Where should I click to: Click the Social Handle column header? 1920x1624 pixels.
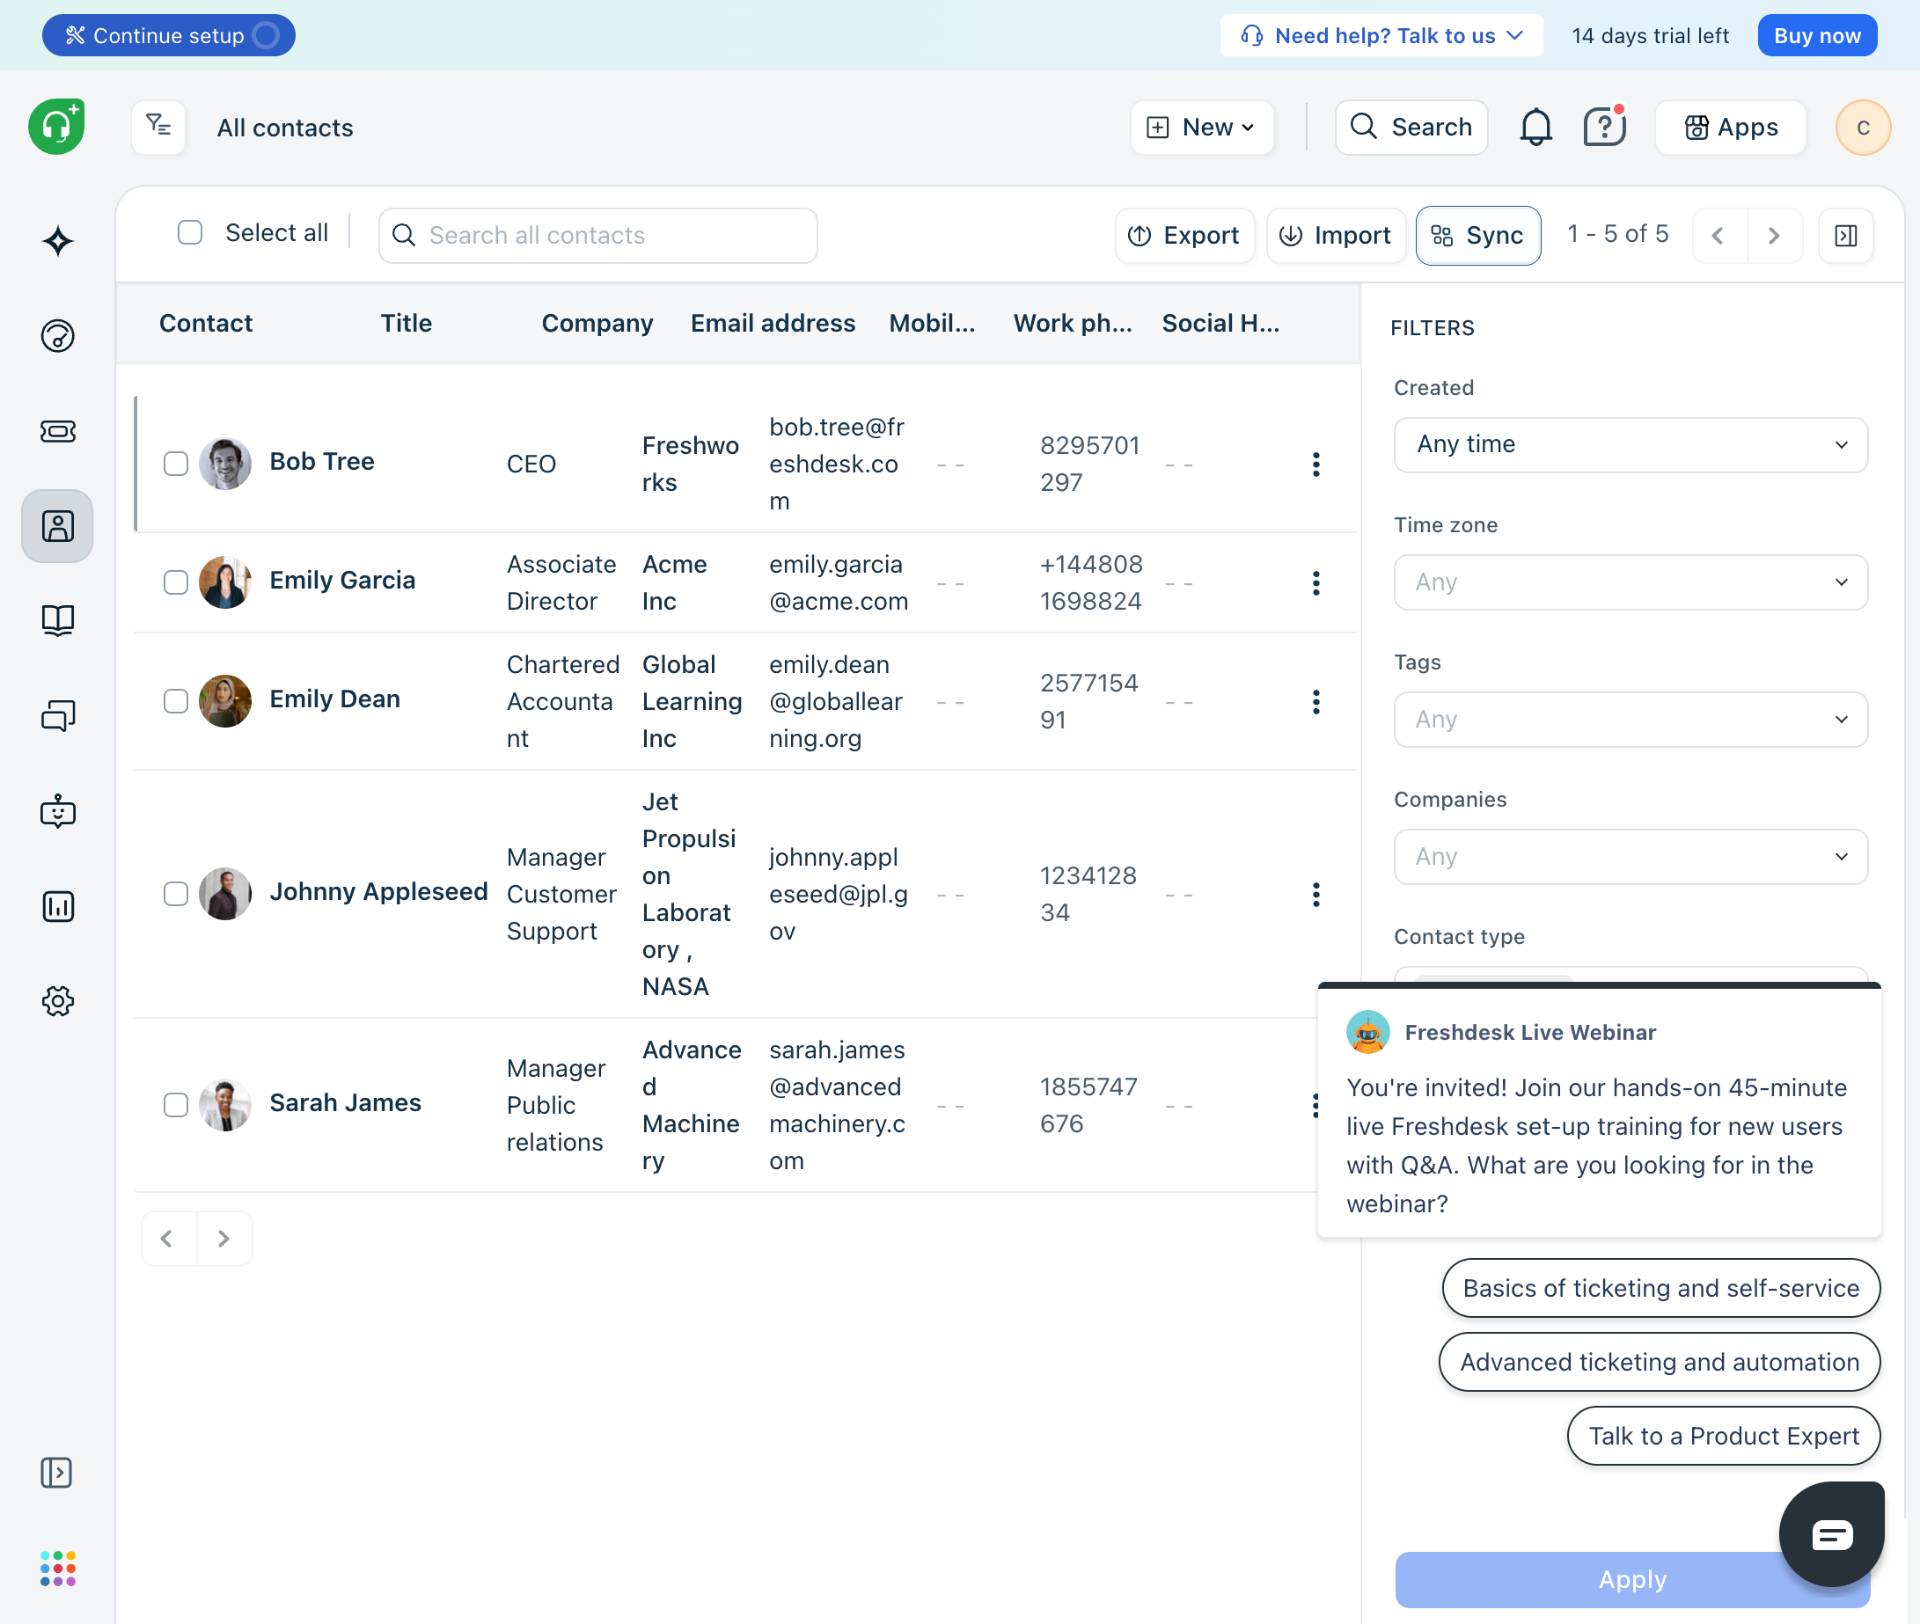(1221, 323)
